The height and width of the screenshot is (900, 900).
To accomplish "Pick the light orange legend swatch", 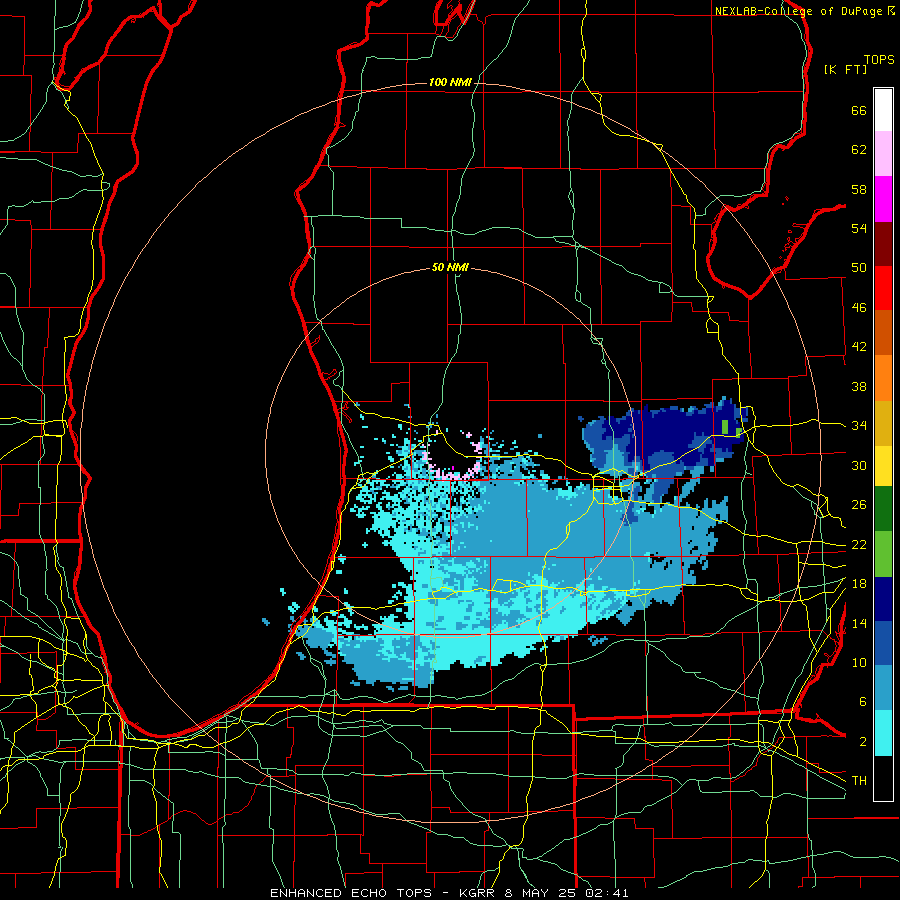I will [x=883, y=378].
